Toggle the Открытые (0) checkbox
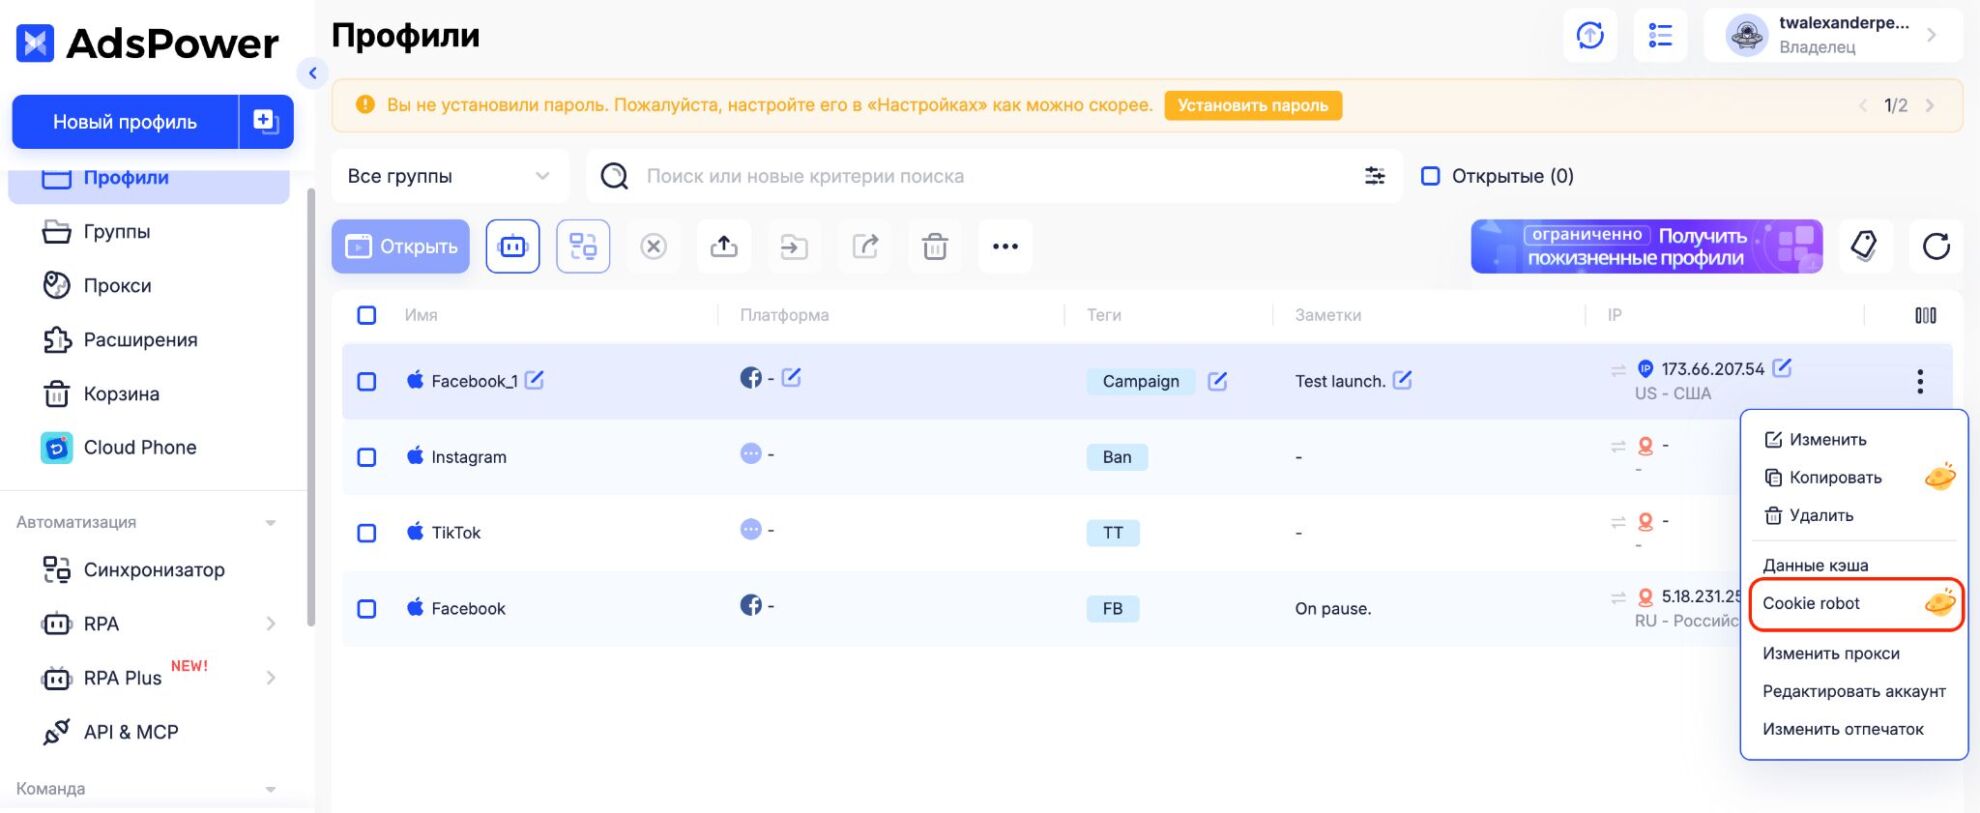1980x813 pixels. tap(1431, 176)
